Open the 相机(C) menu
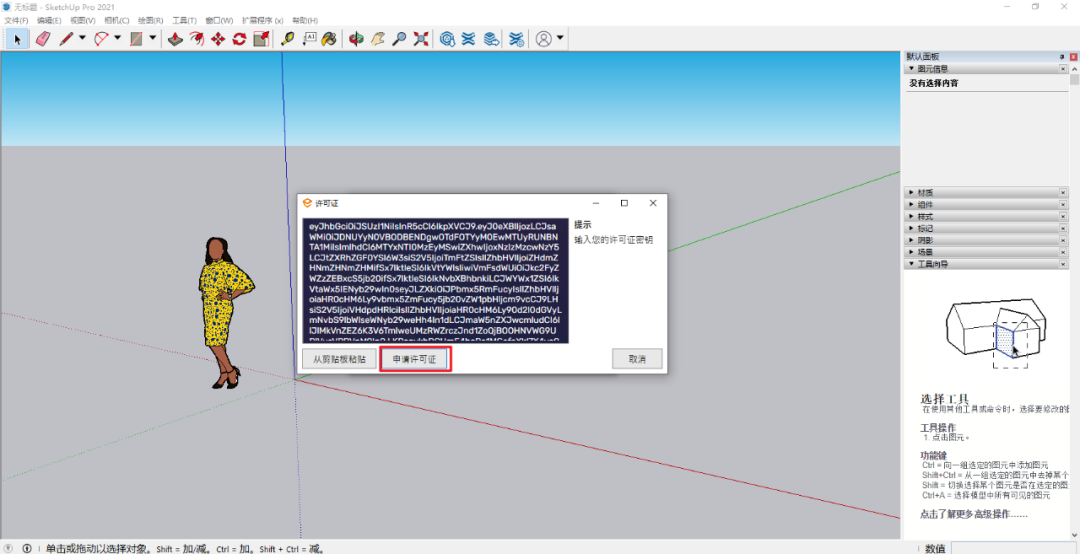The image size is (1080, 554). pos(116,20)
